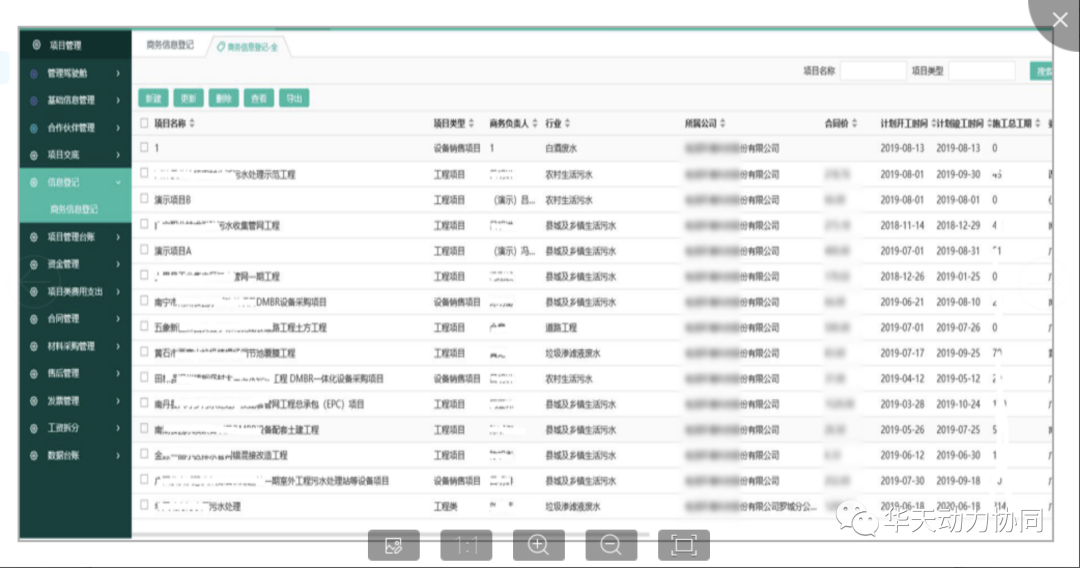This screenshot has height=568, width=1080.
Task: Check the DMBR设备采购项目 row checkbox
Action: click(x=144, y=300)
